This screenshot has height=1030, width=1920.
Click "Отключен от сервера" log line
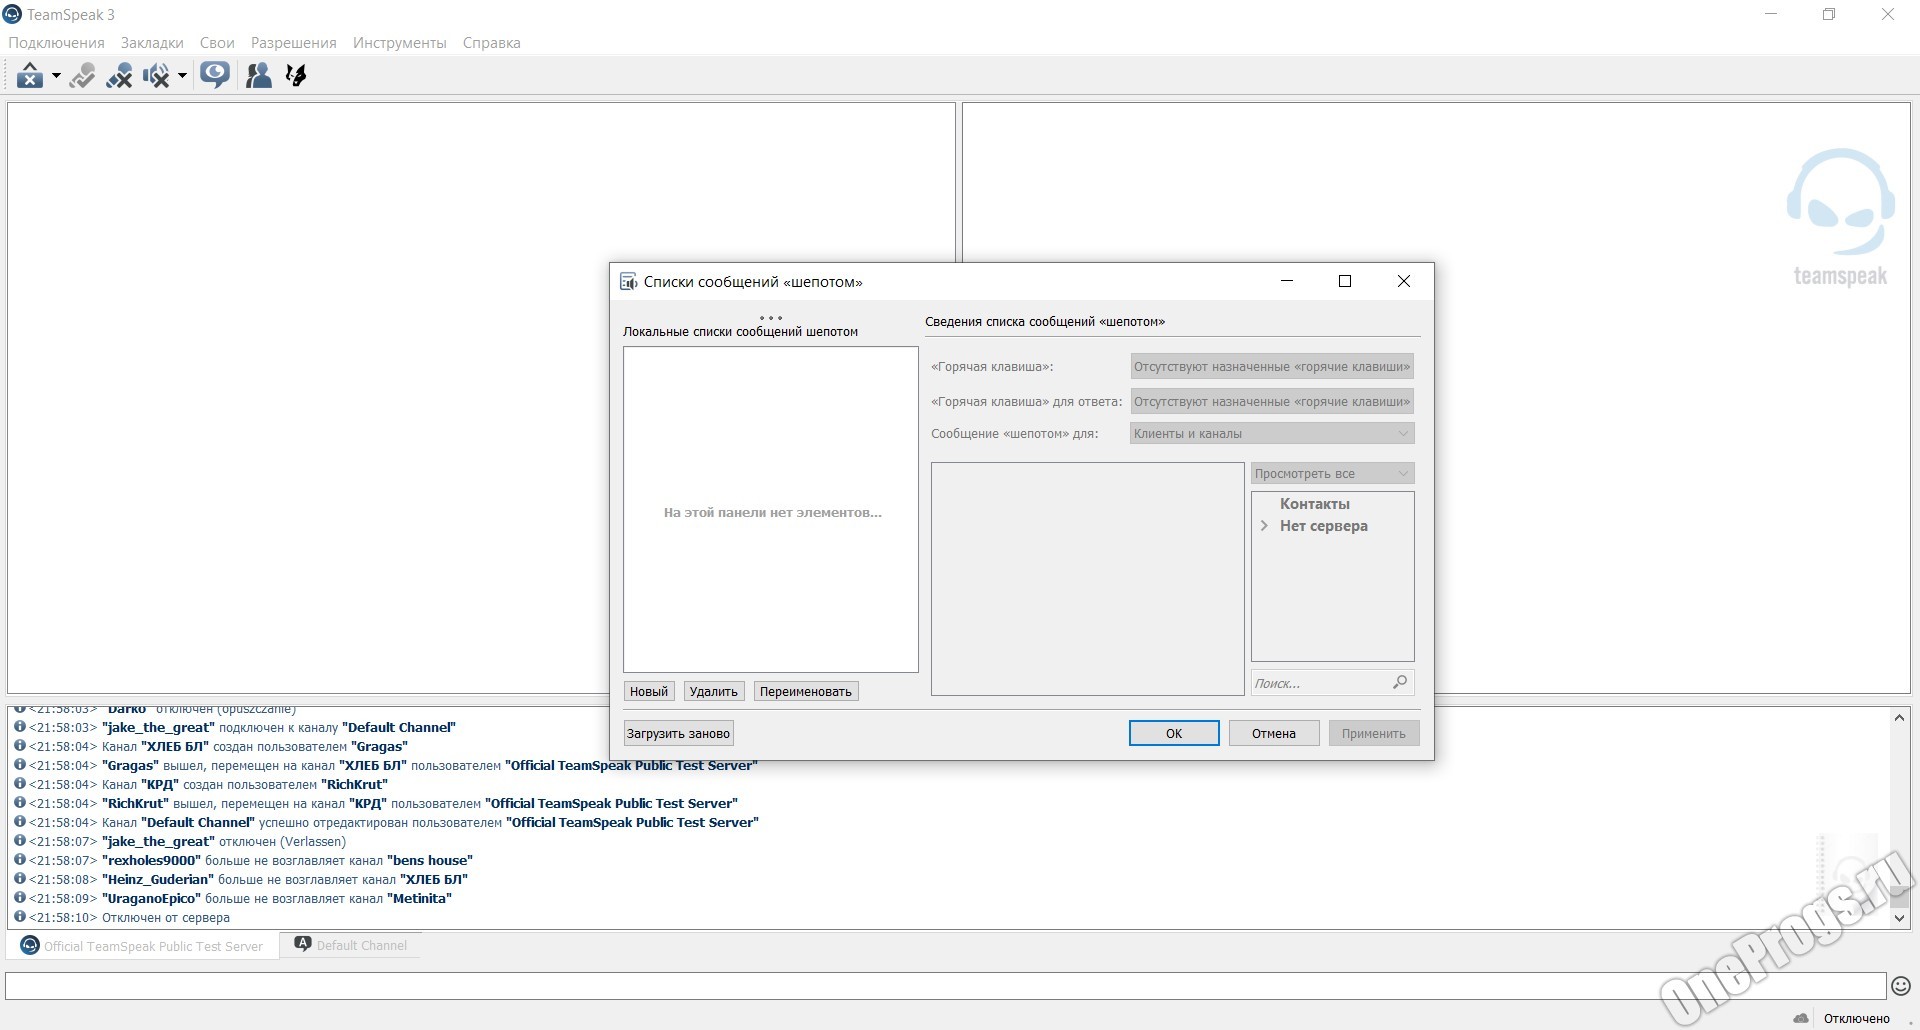click(166, 918)
